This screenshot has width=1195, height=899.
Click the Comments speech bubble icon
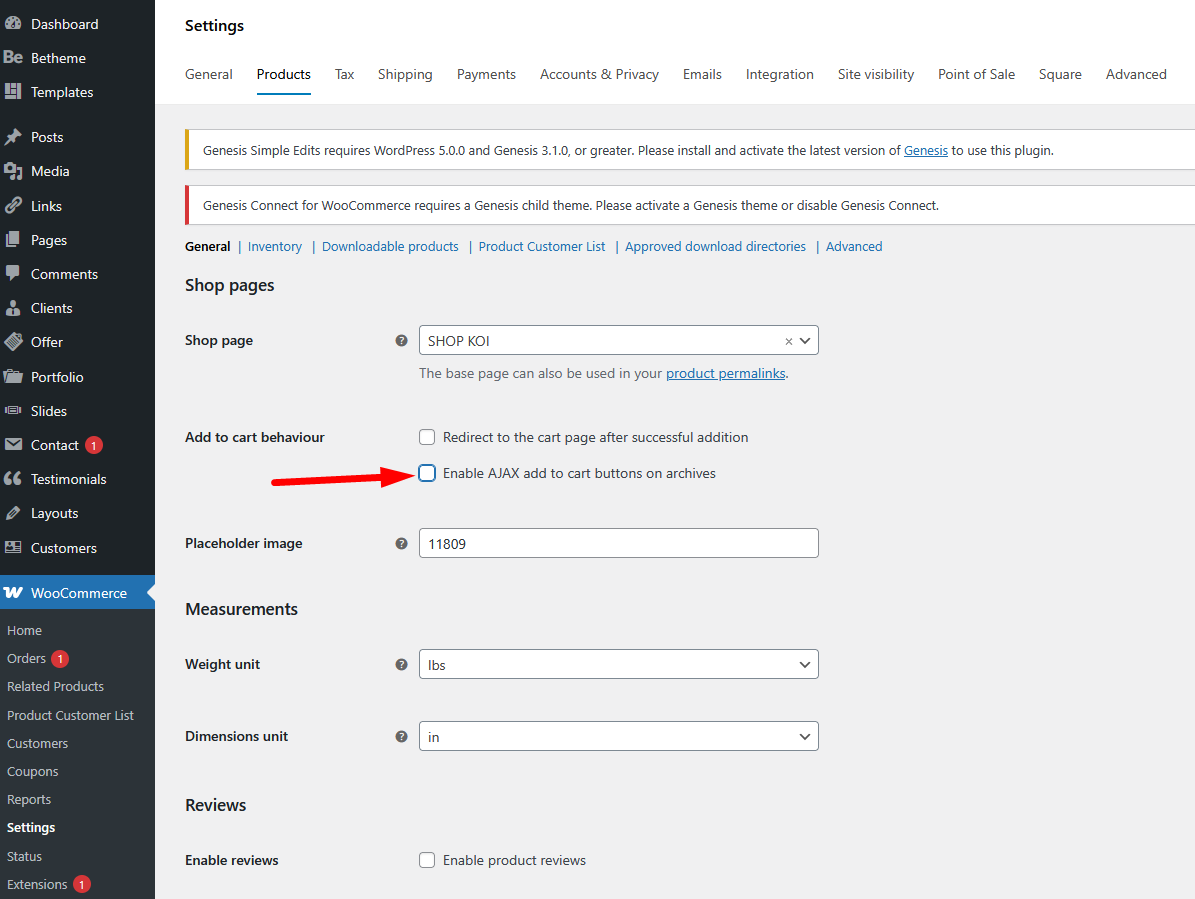click(x=13, y=273)
